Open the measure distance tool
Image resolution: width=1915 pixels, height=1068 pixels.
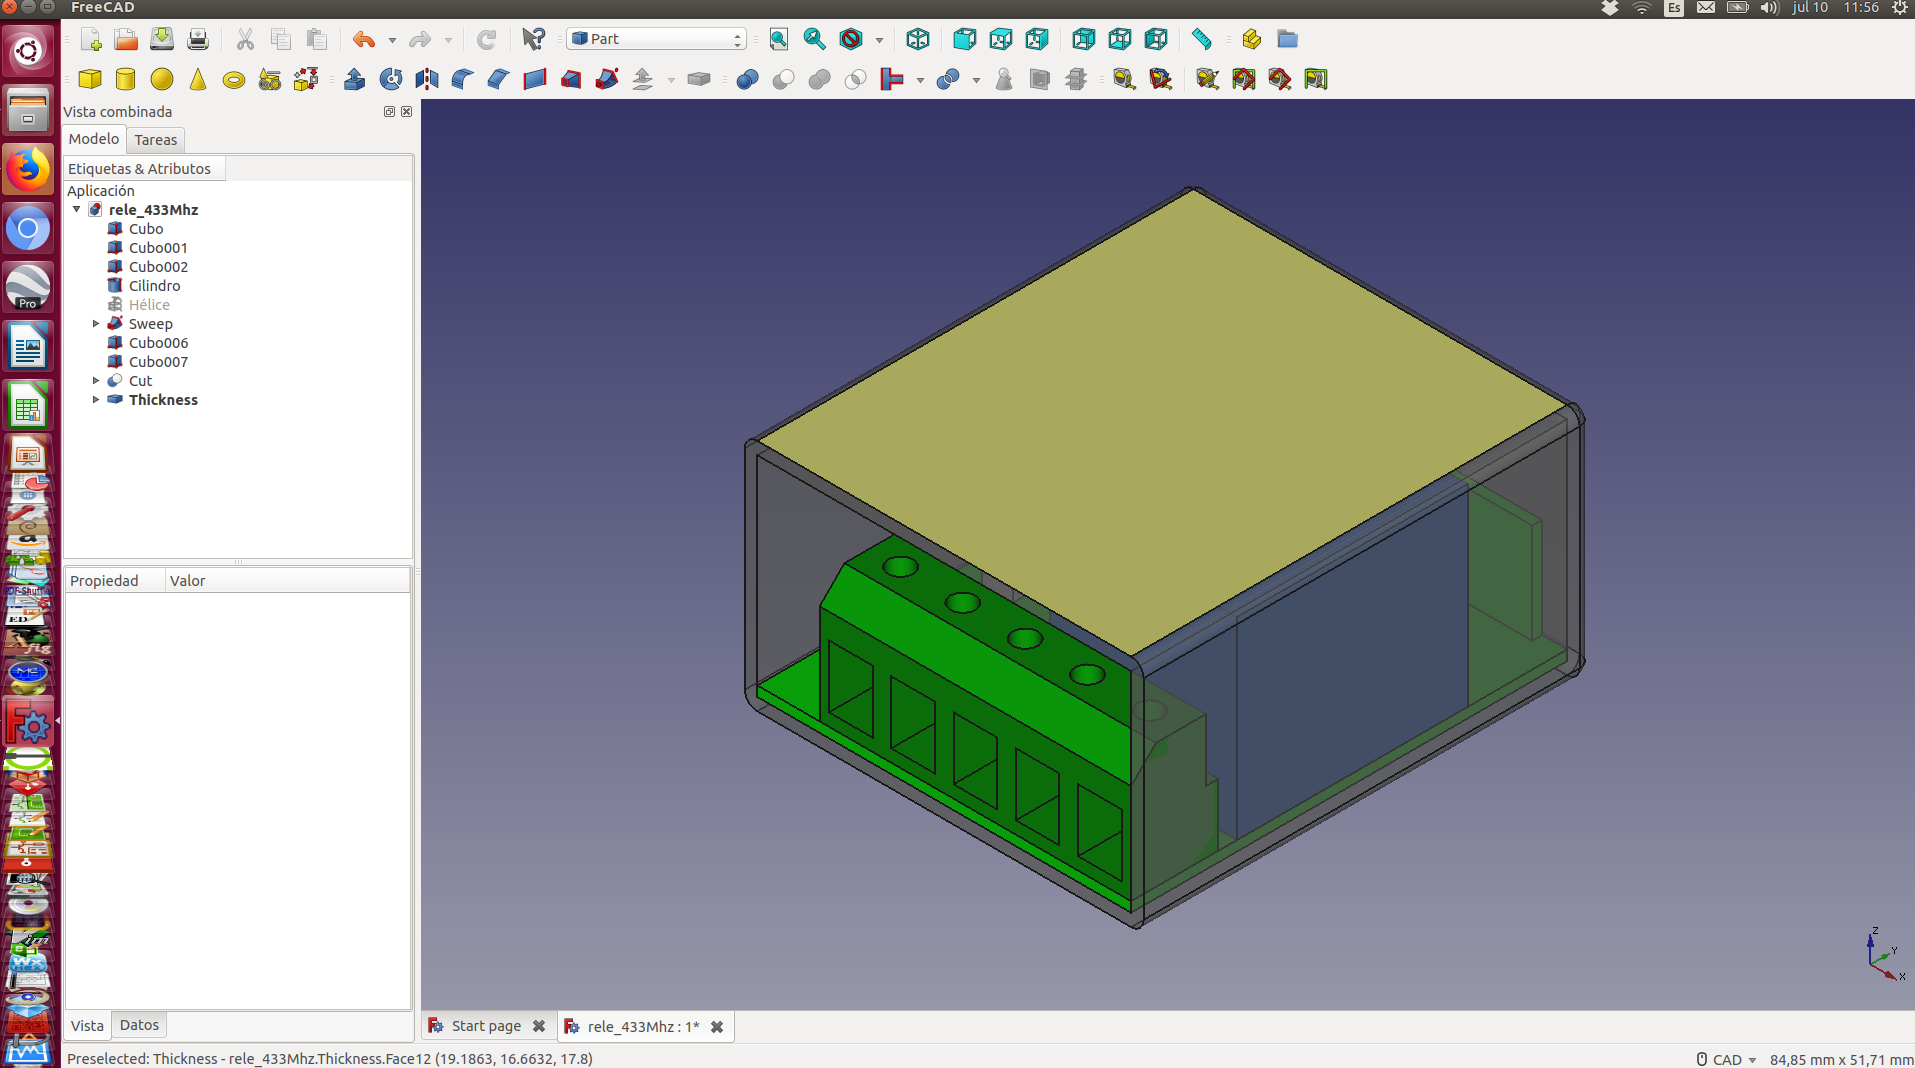tap(1201, 39)
